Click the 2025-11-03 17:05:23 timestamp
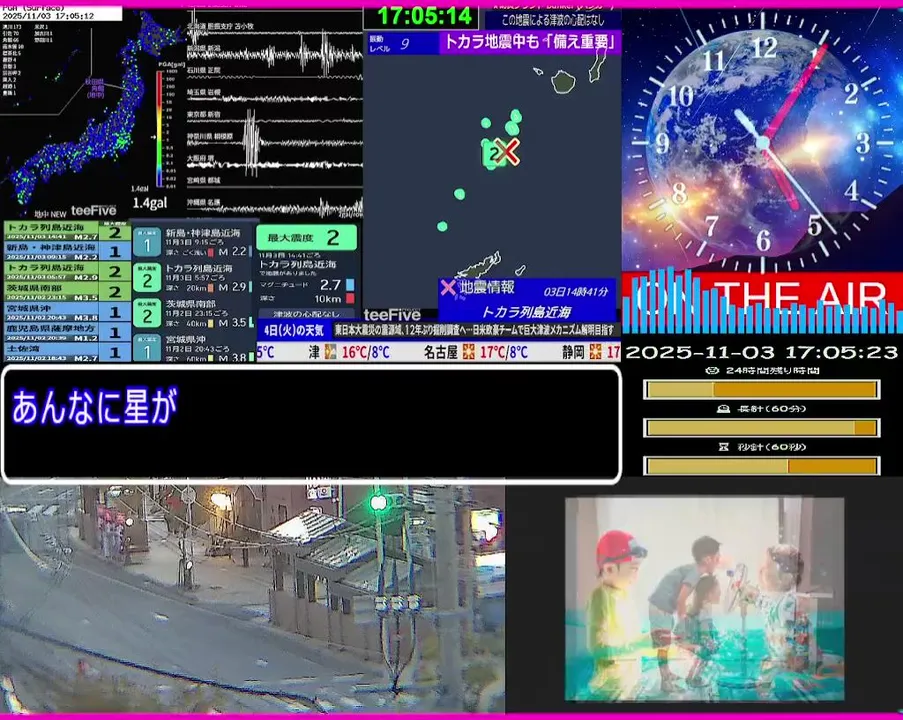This screenshot has height=720, width=903. pos(761,352)
